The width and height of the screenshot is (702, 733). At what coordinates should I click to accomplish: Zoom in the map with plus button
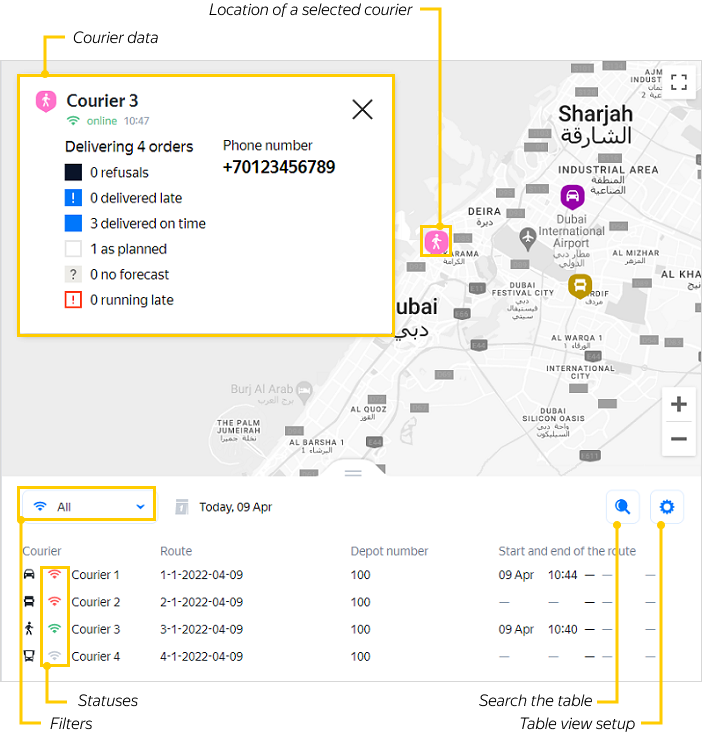[679, 405]
